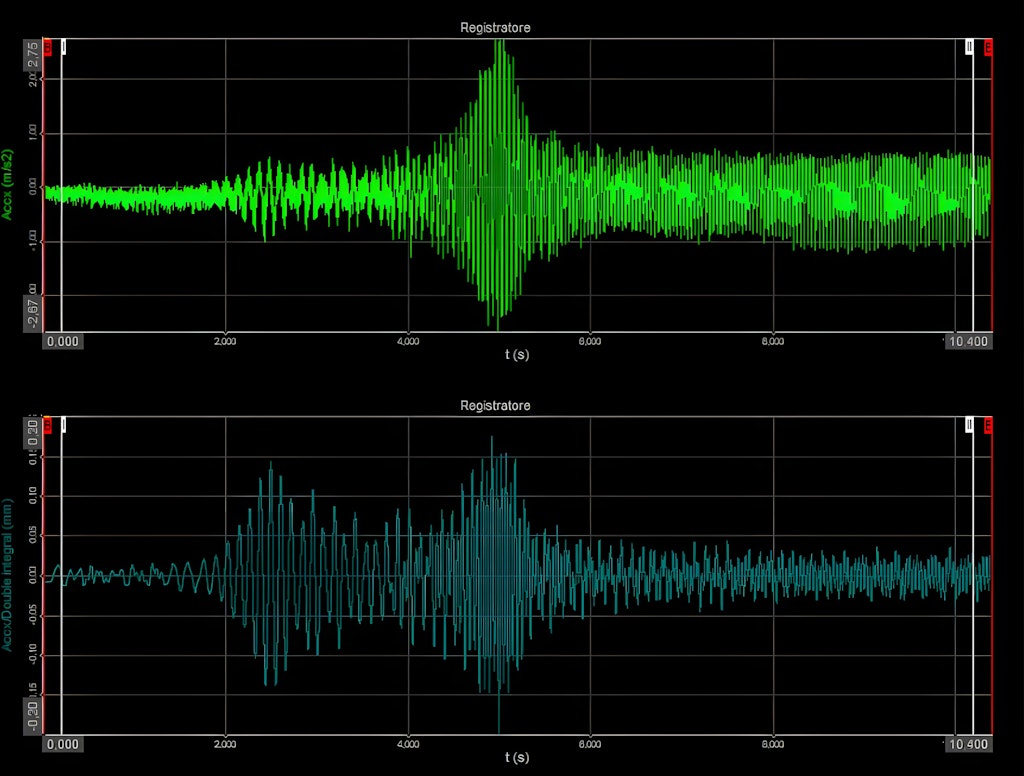Click the 0,000 start time label on top axis
Image resolution: width=1024 pixels, height=776 pixels.
62,340
